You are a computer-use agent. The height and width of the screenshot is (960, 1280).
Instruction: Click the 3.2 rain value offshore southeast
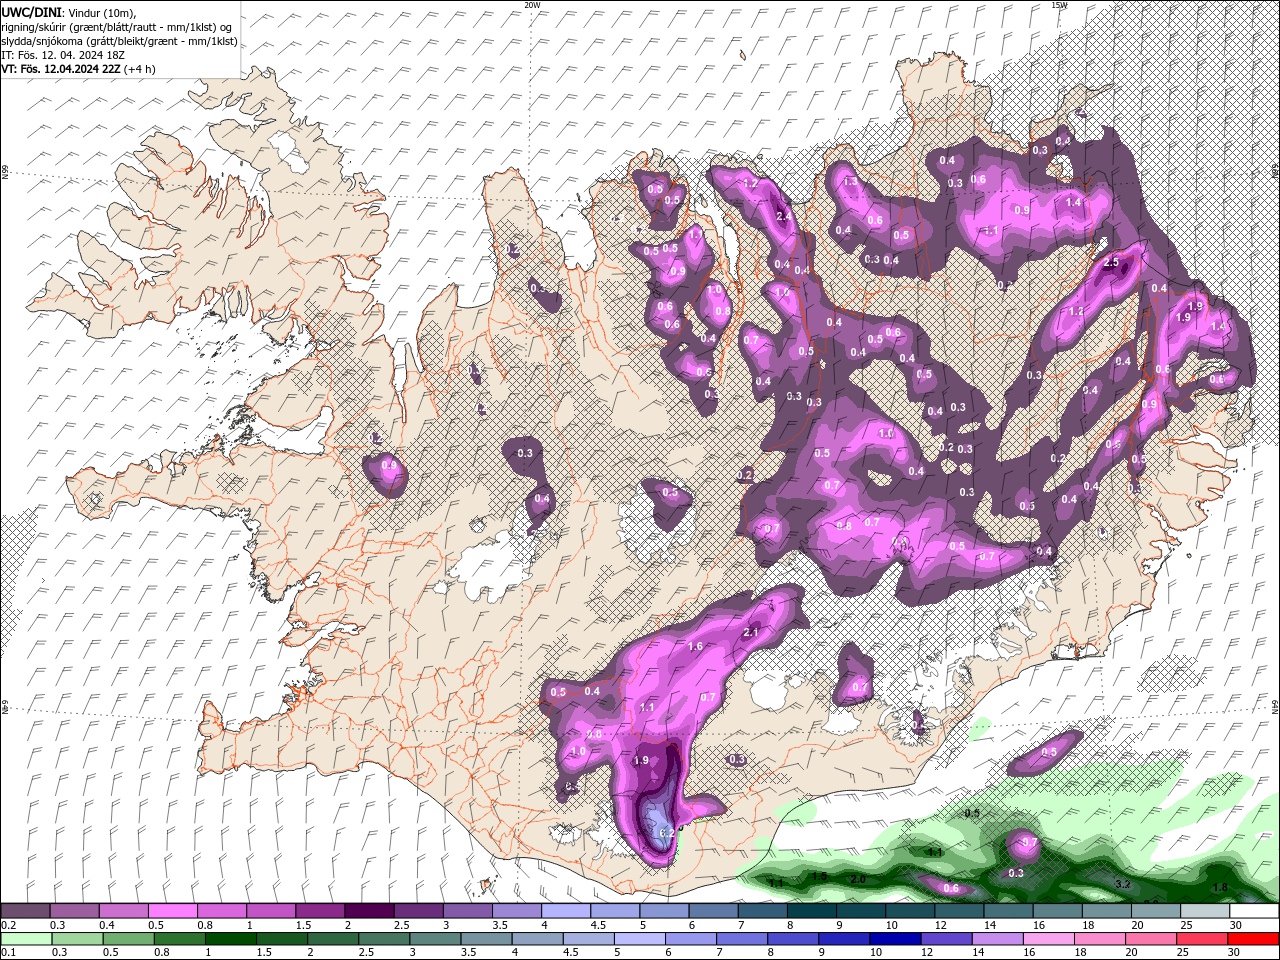1122,884
